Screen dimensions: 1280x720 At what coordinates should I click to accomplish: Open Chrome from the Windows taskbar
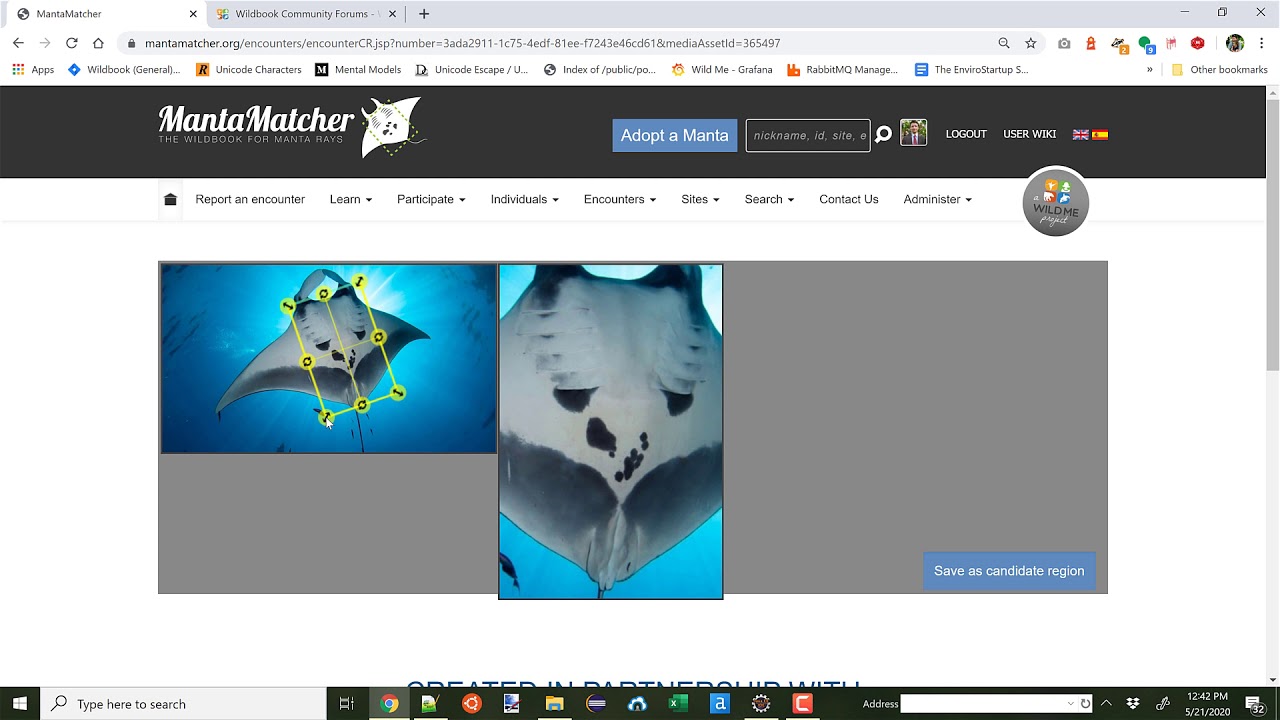coord(389,704)
